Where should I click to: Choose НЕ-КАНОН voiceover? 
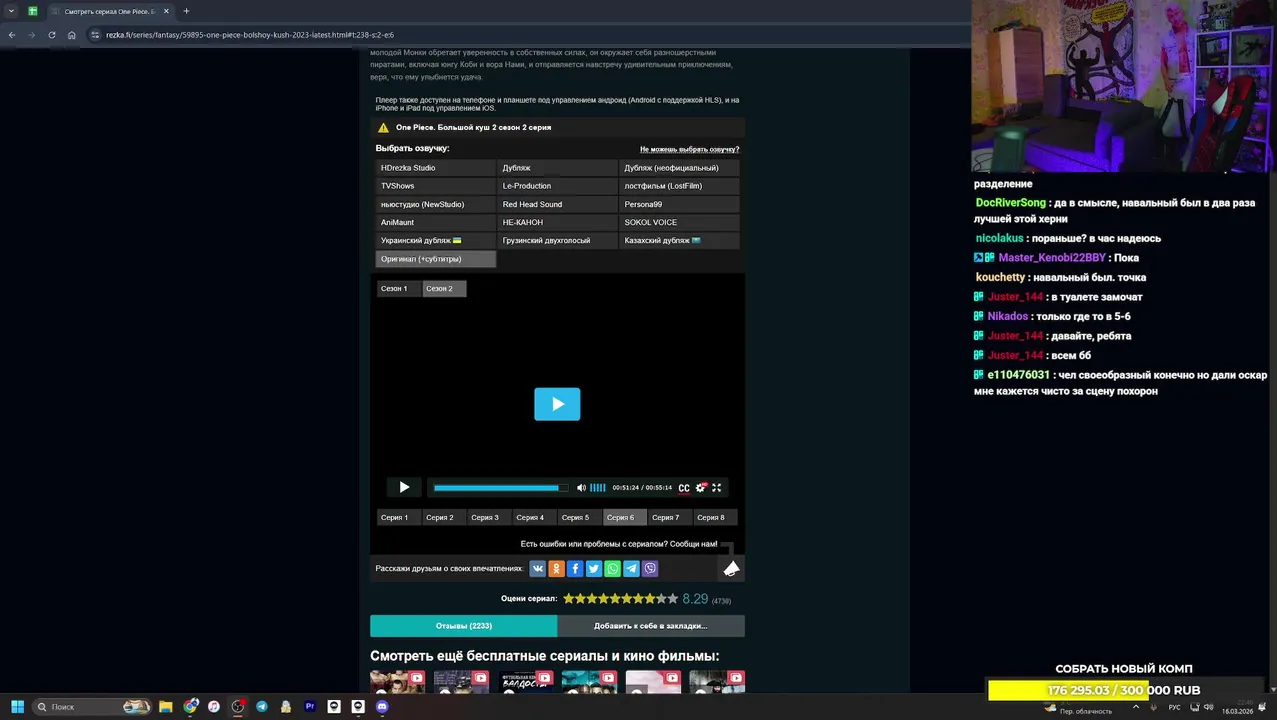(557, 222)
